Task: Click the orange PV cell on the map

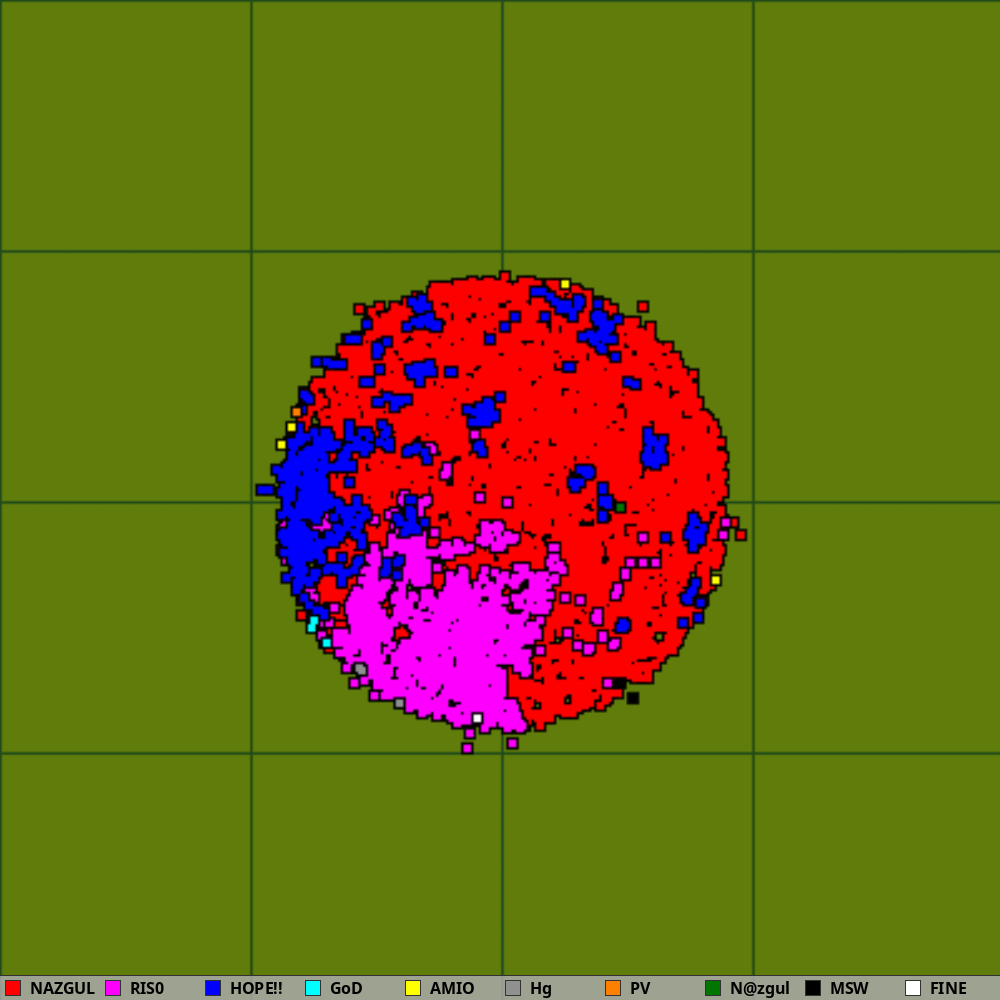Action: (x=296, y=412)
